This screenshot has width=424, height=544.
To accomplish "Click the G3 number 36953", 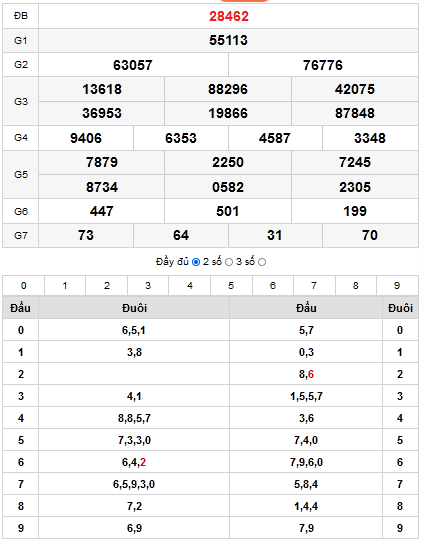I will click(x=102, y=113).
